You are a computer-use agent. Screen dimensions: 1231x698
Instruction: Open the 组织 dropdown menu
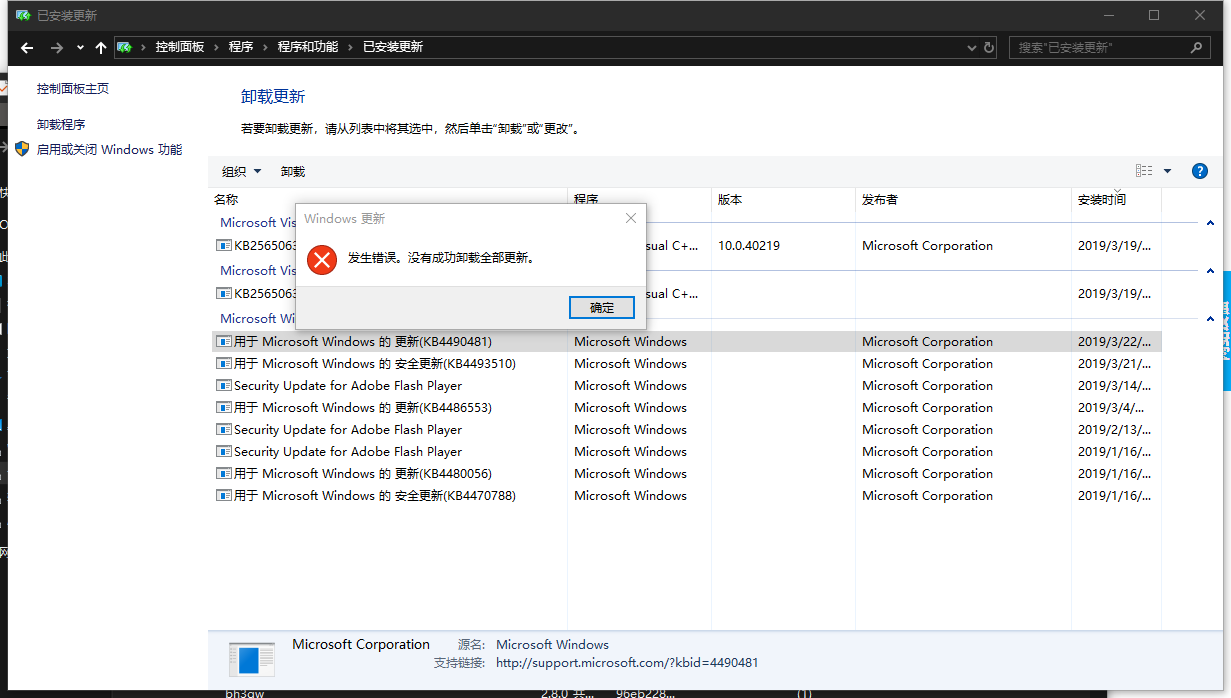tap(241, 171)
